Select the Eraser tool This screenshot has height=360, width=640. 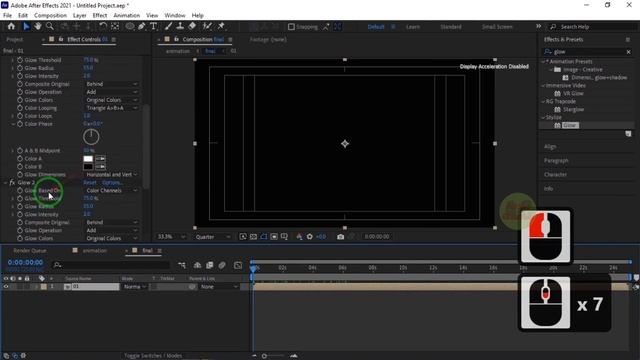pyautogui.click(x=192, y=27)
